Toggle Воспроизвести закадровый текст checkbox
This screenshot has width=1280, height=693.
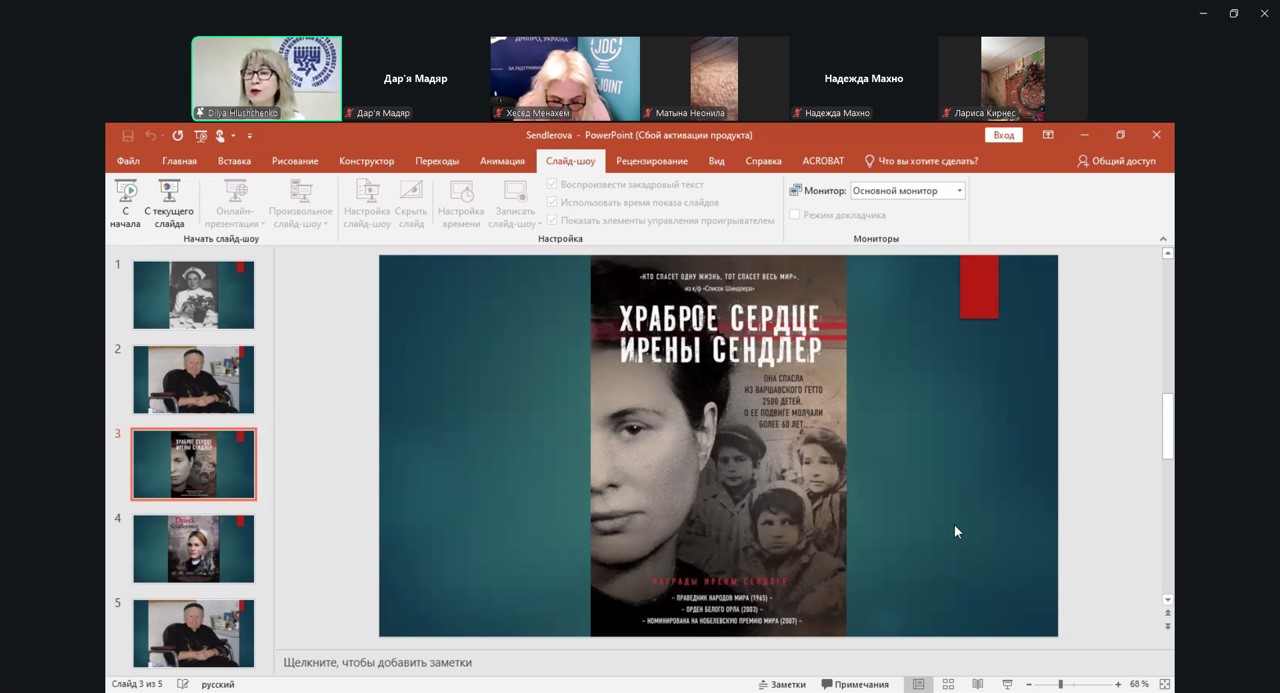552,185
